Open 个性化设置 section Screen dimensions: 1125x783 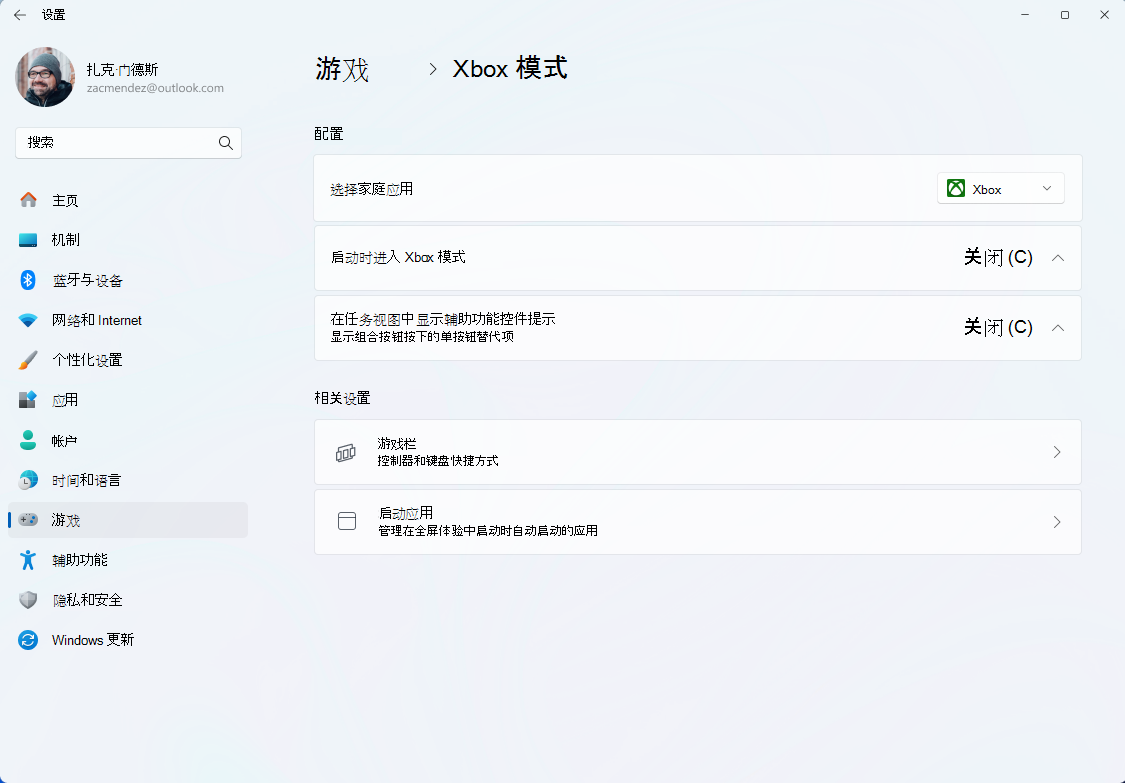click(x=128, y=360)
